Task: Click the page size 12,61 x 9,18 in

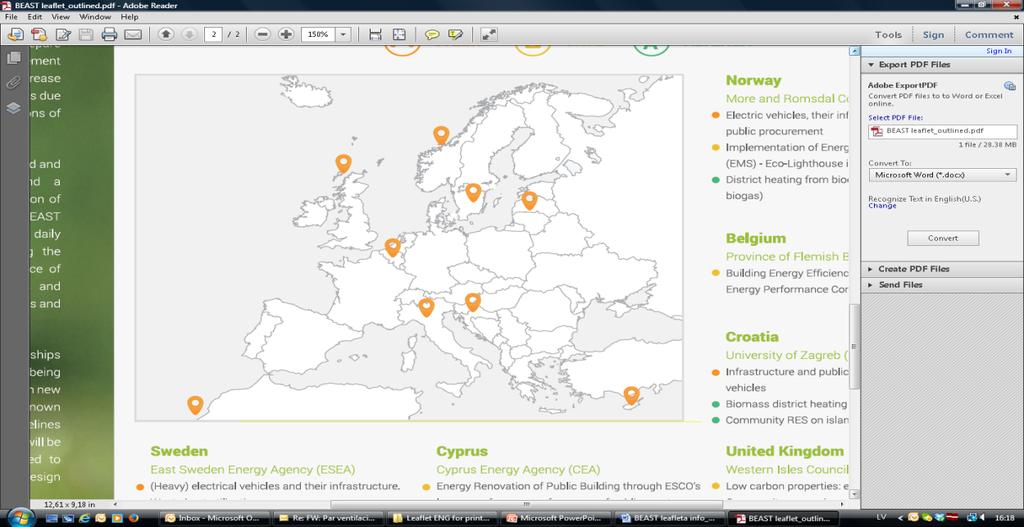Action: pos(69,504)
